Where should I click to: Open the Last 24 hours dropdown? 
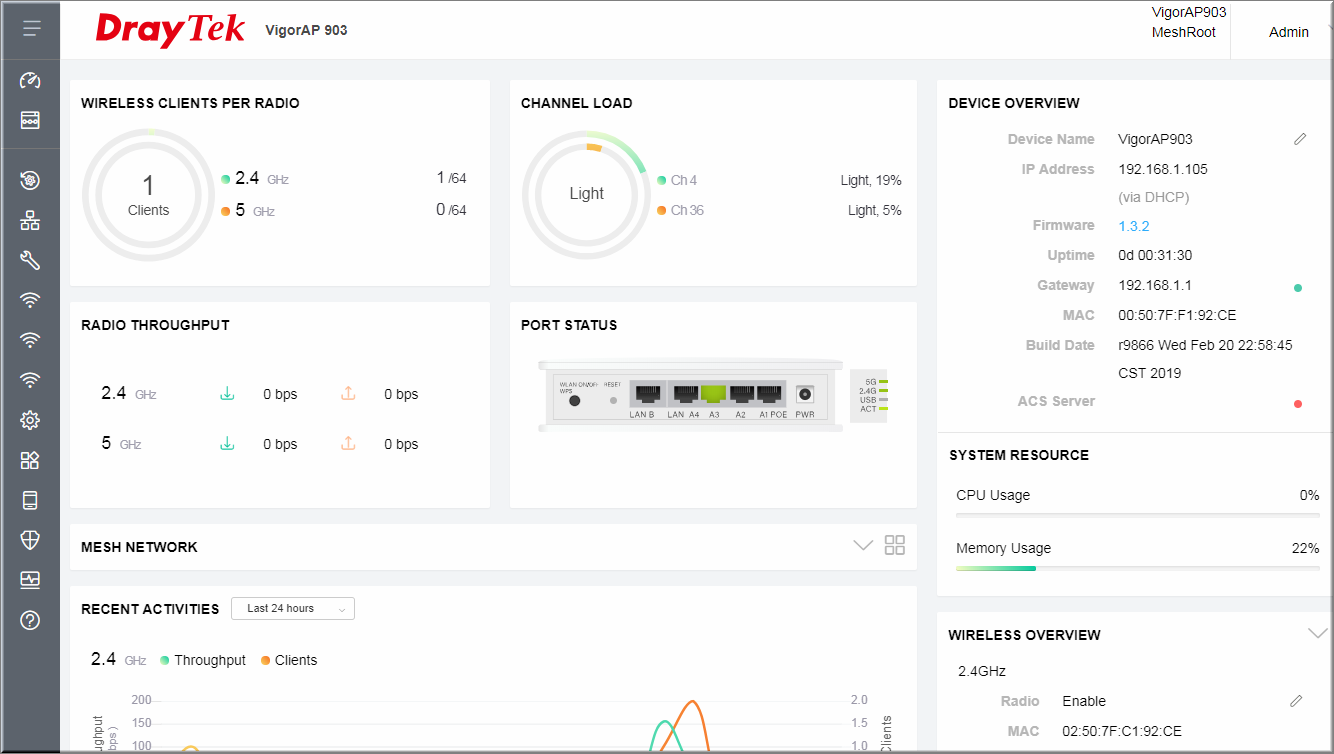[293, 608]
